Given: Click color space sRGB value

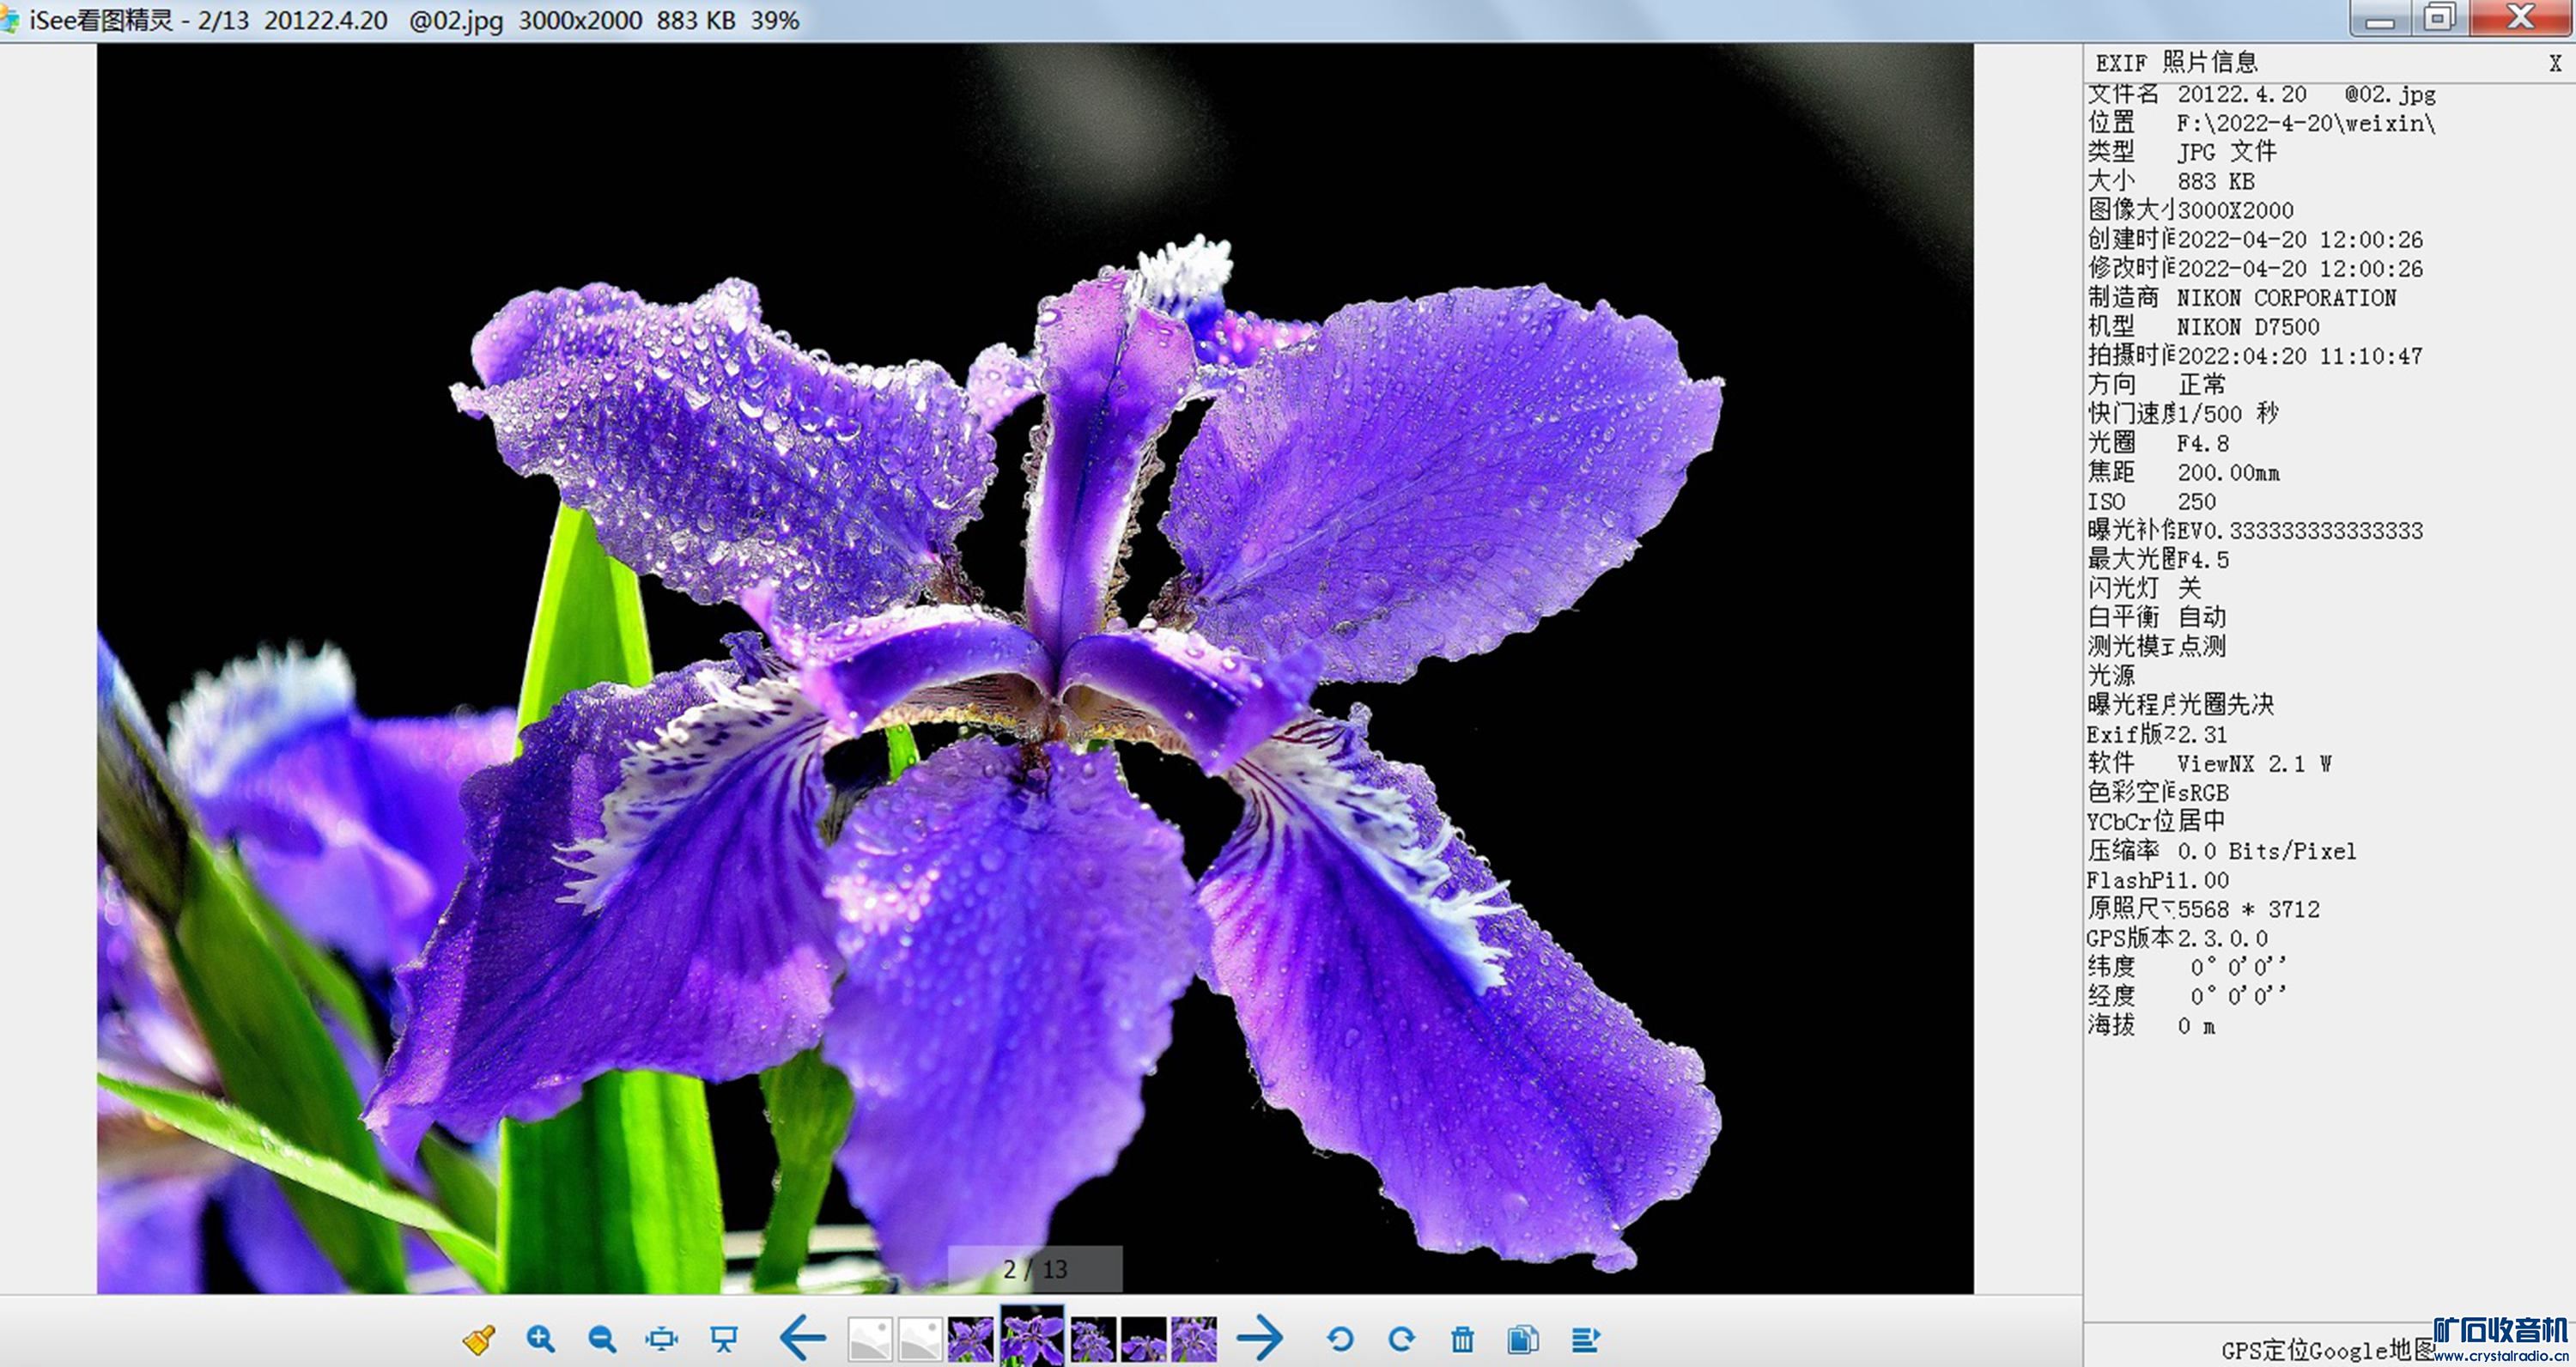Looking at the screenshot, I should 2204,793.
